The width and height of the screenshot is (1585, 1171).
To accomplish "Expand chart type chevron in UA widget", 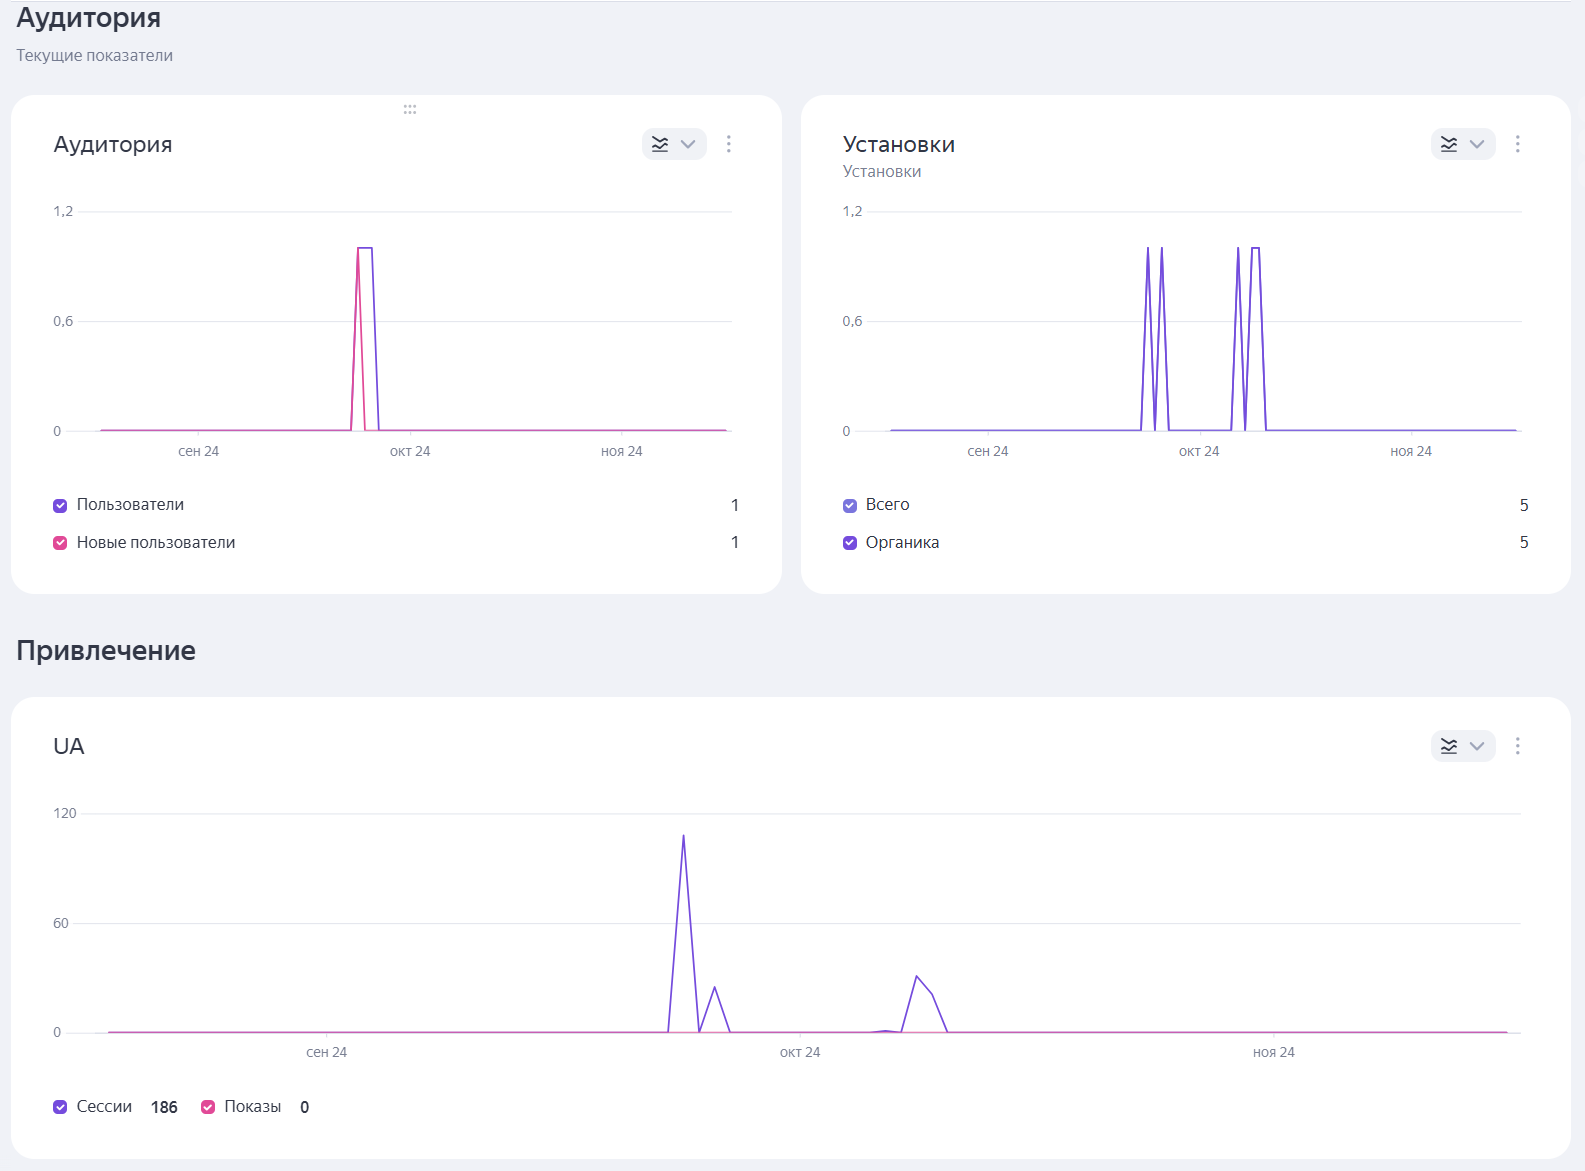I will (x=1477, y=746).
